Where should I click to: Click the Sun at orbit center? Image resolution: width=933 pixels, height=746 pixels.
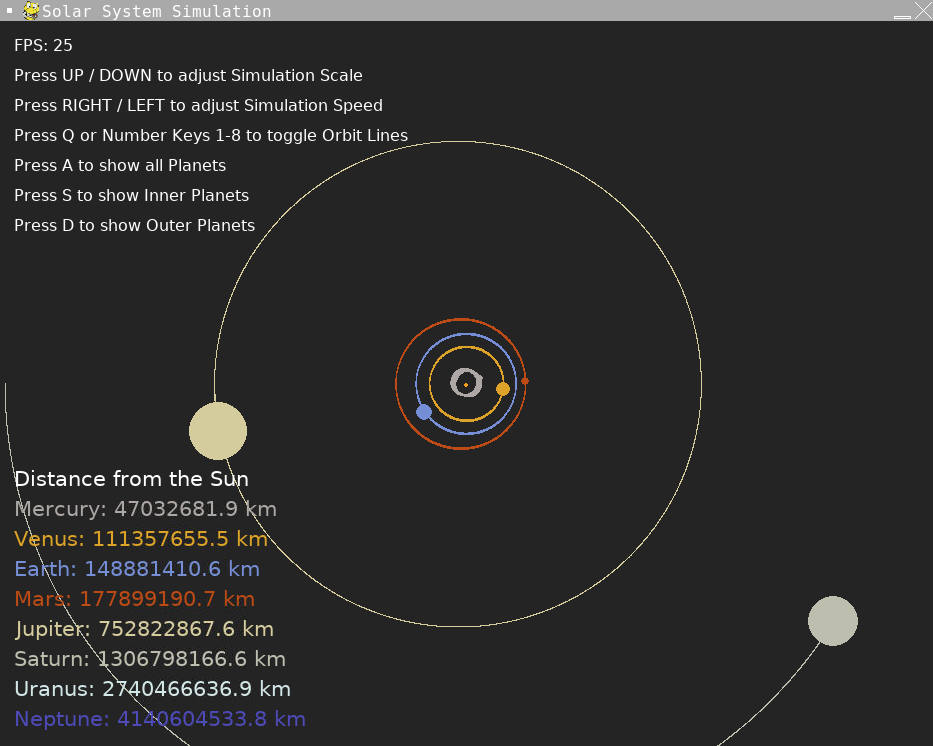coord(466,385)
